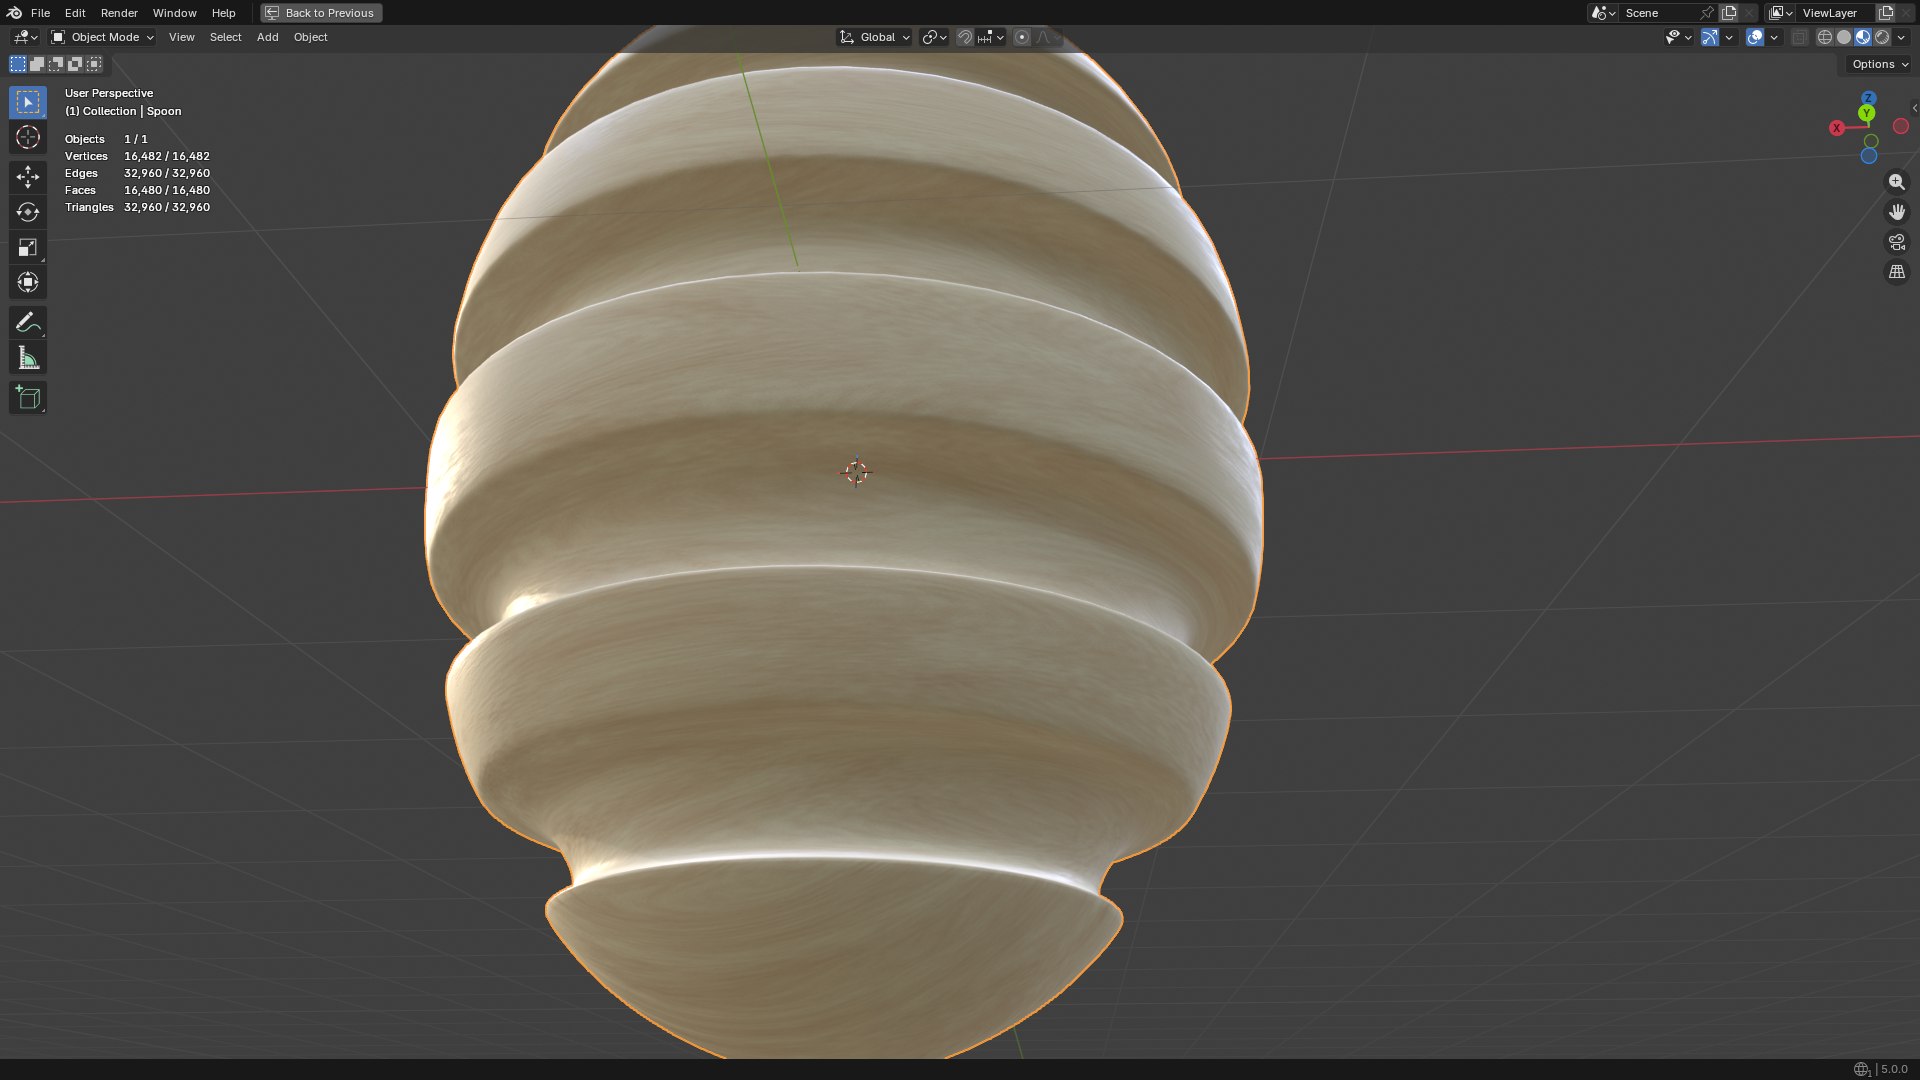
Task: Click the new scene copy icon
Action: tap(1729, 13)
